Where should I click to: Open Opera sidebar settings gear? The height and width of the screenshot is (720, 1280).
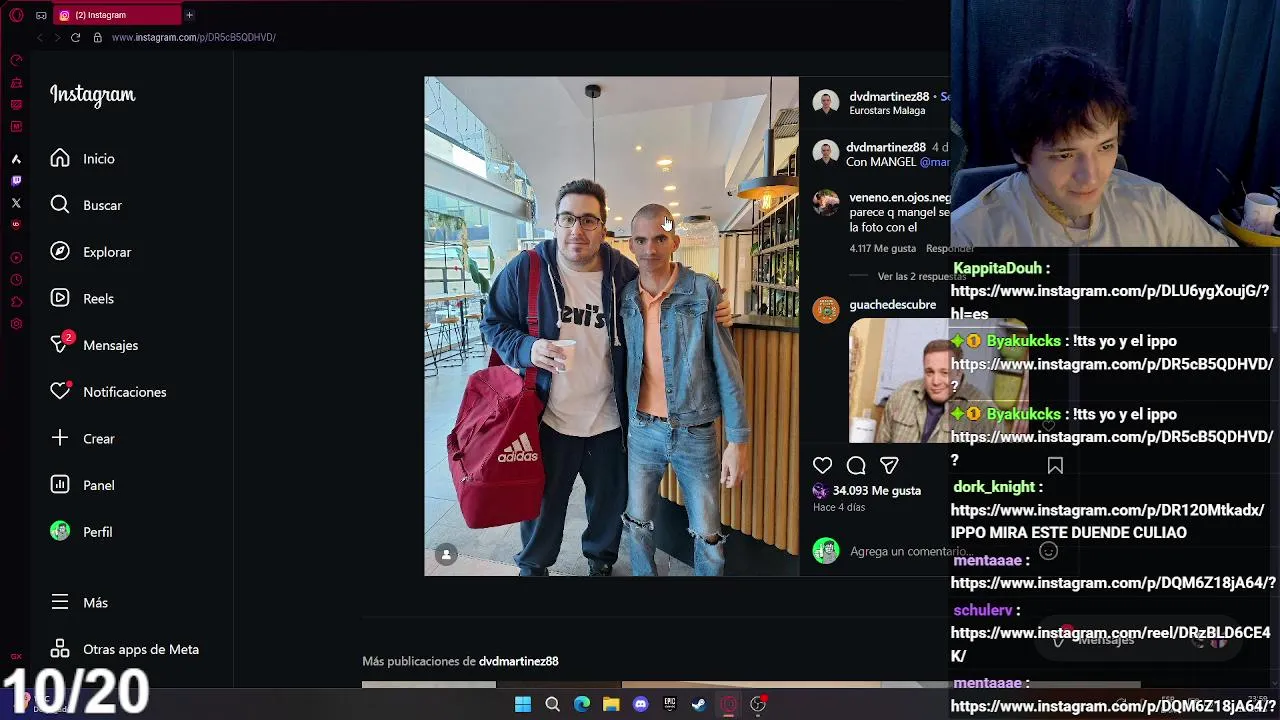16,324
